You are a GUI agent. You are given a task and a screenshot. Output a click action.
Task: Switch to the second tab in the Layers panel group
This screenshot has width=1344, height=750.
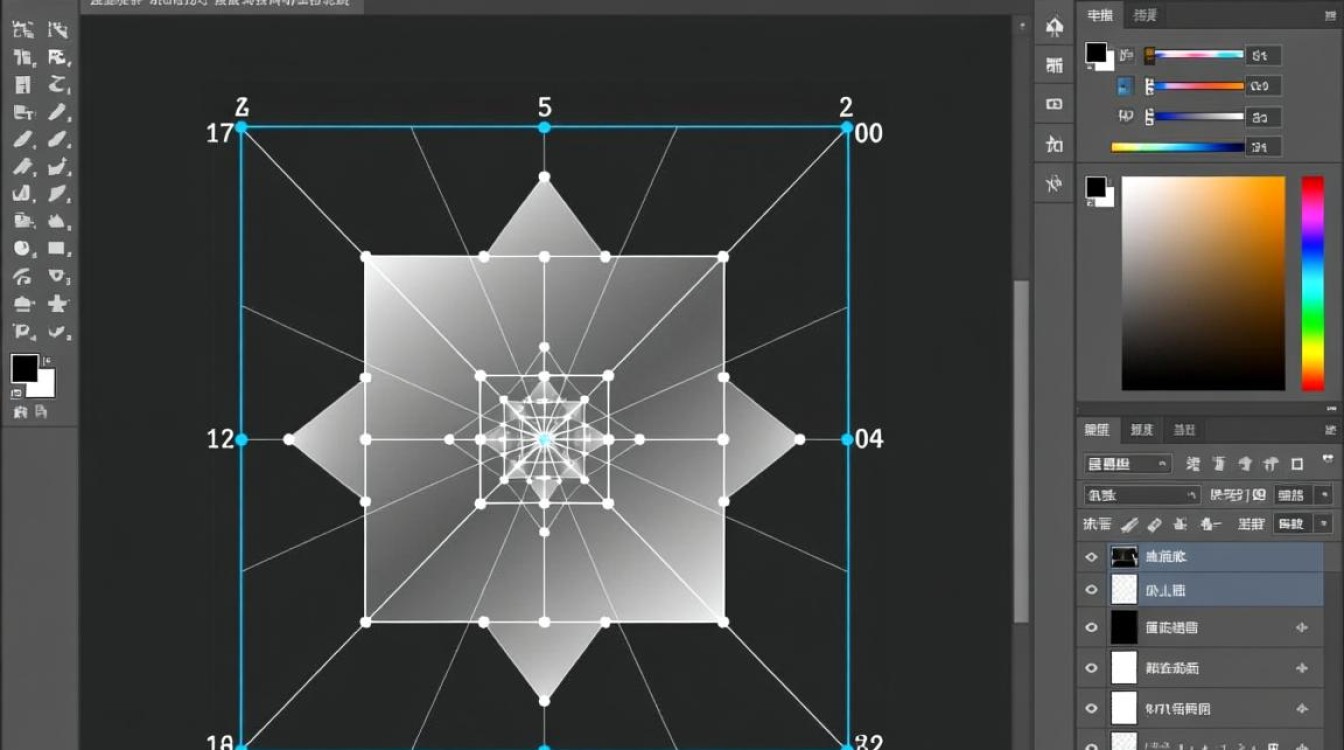tap(1141, 430)
